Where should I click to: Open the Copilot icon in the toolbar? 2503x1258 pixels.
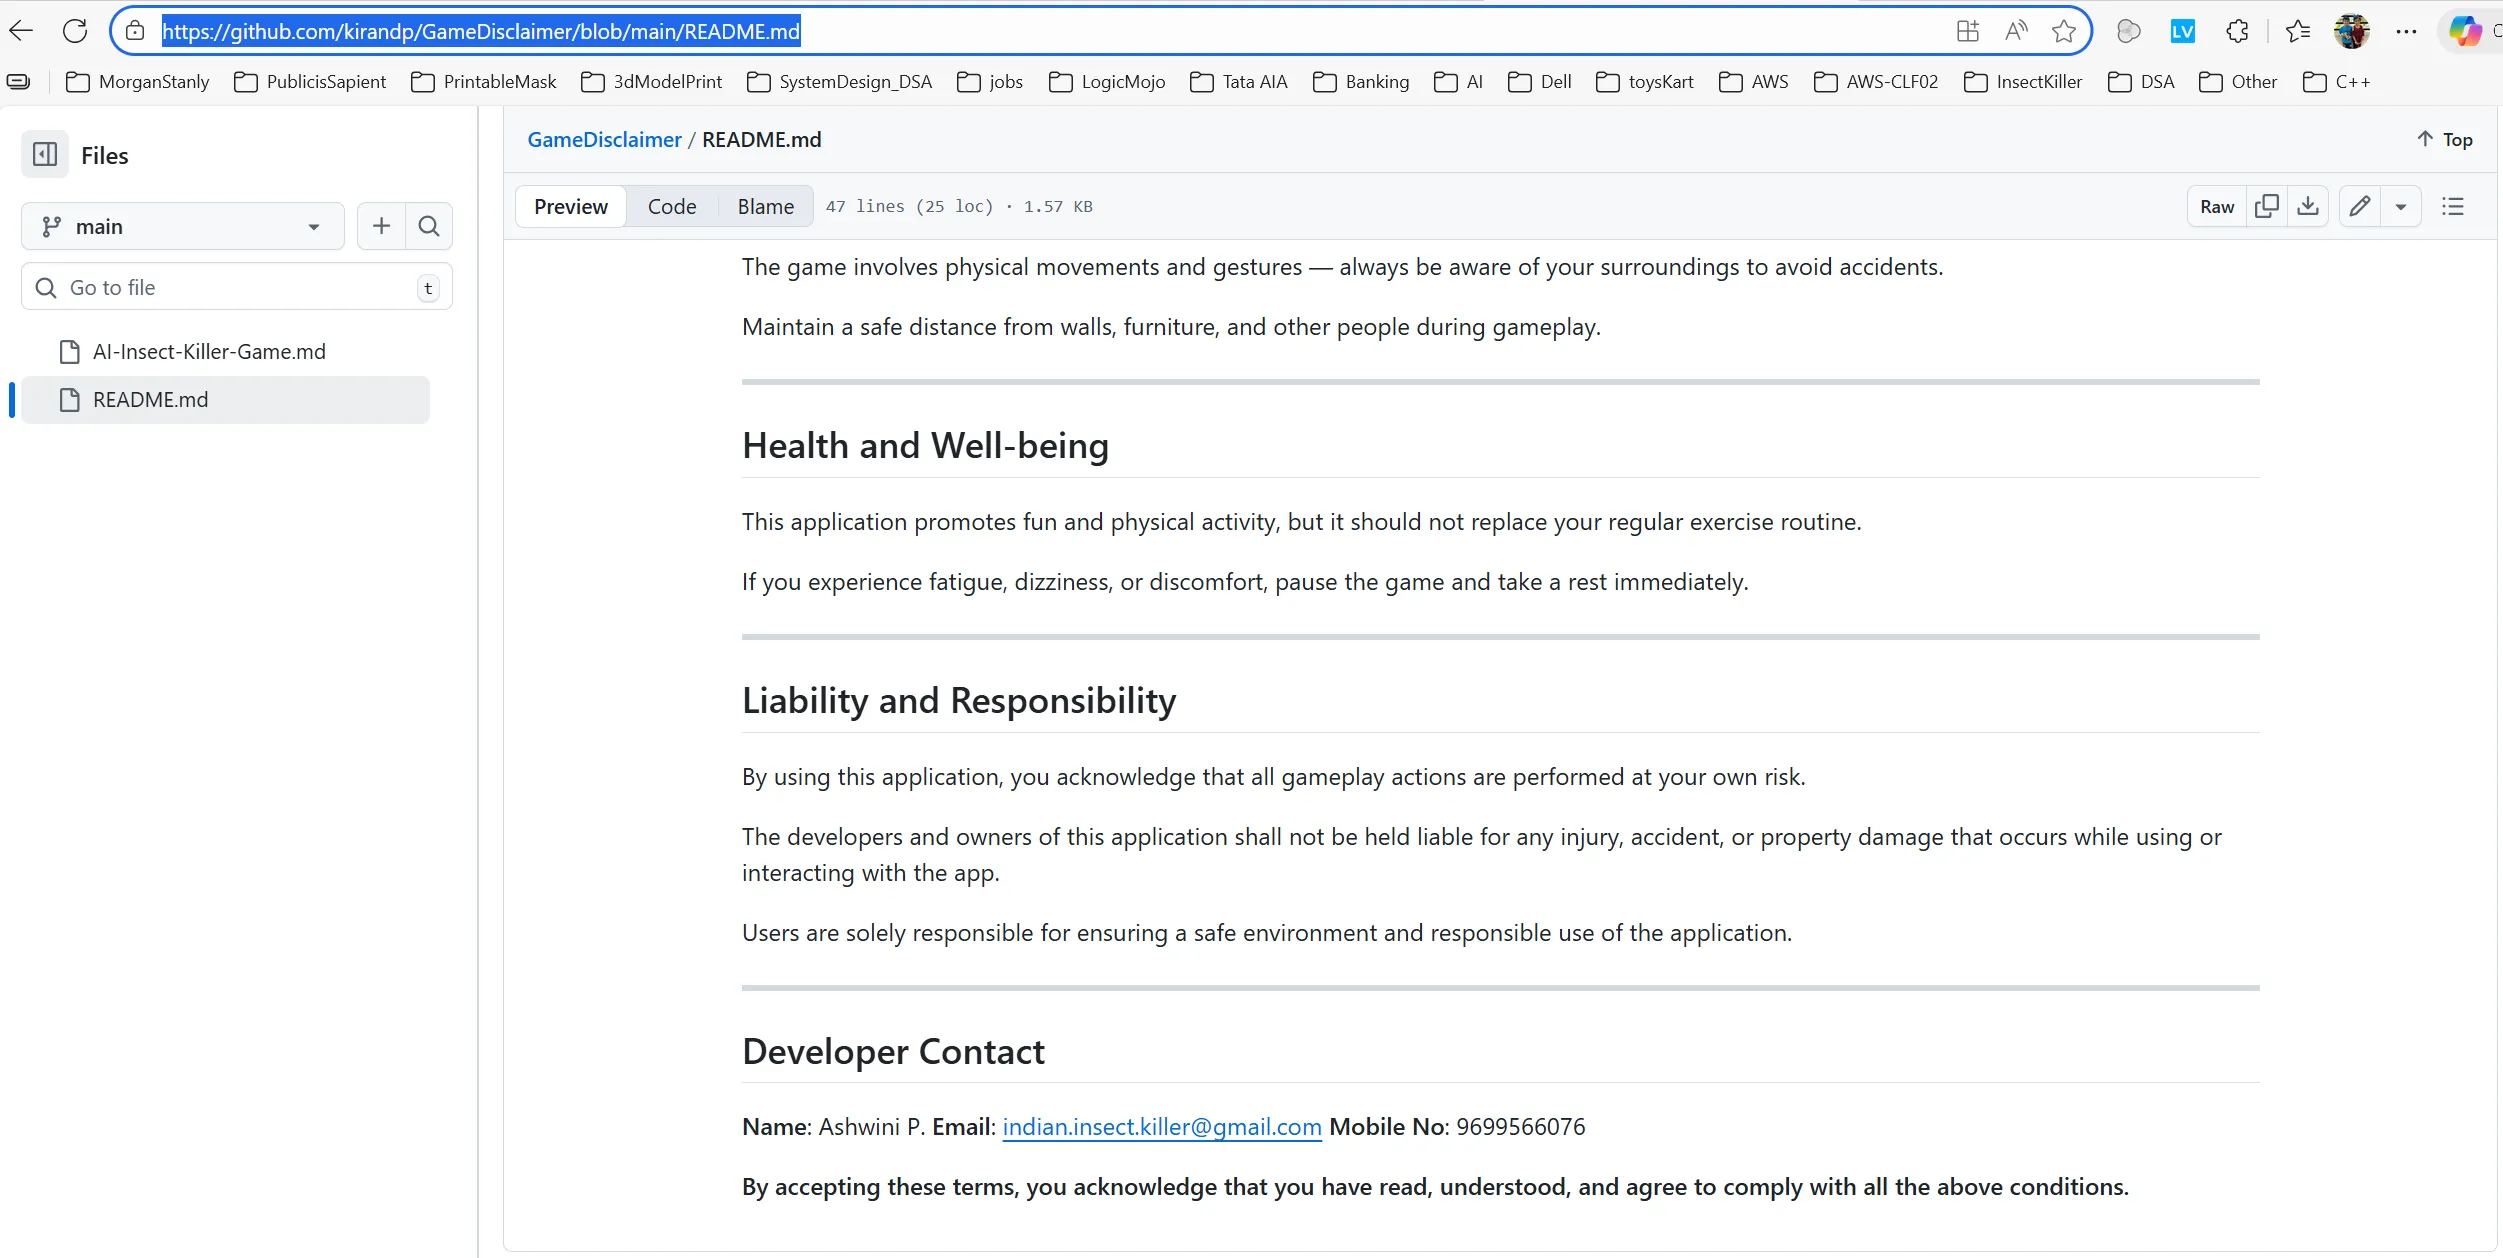[x=2464, y=31]
